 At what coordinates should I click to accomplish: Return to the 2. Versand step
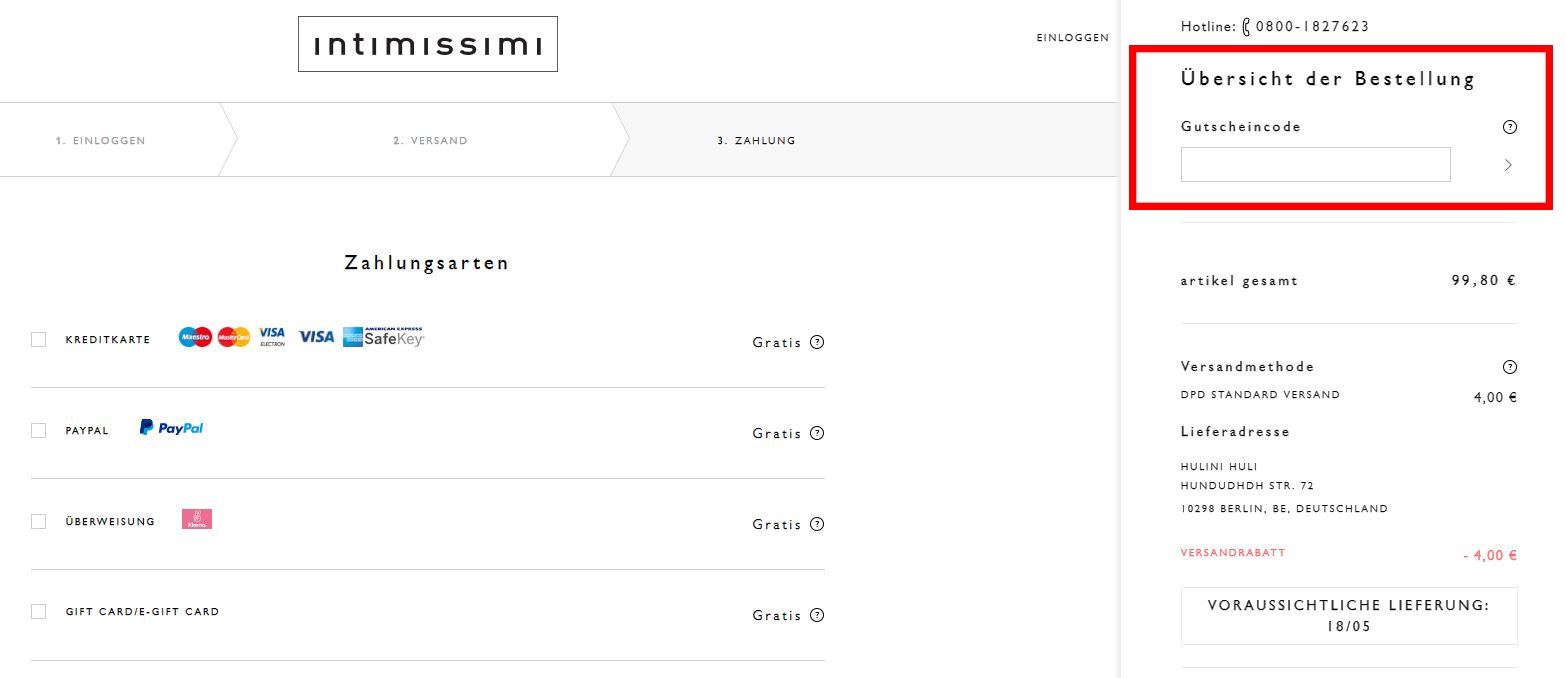430,141
